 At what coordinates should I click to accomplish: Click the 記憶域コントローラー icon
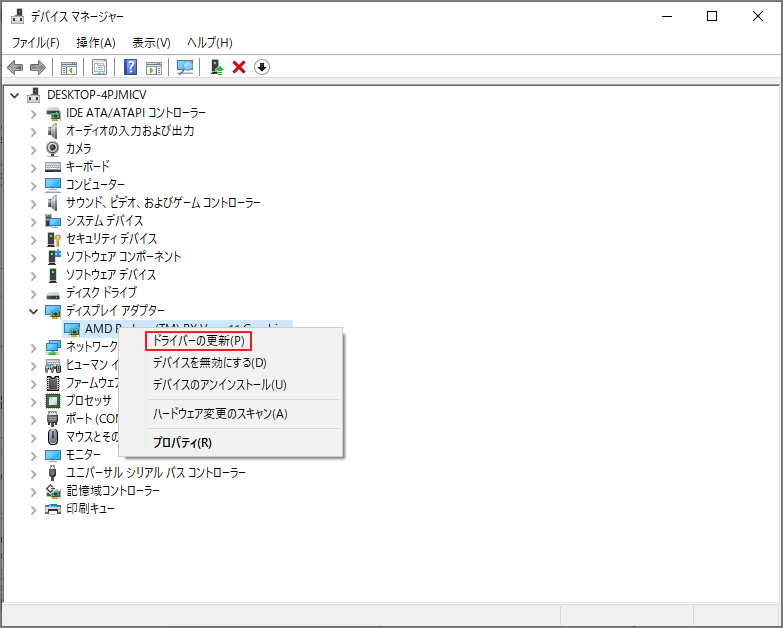53,491
